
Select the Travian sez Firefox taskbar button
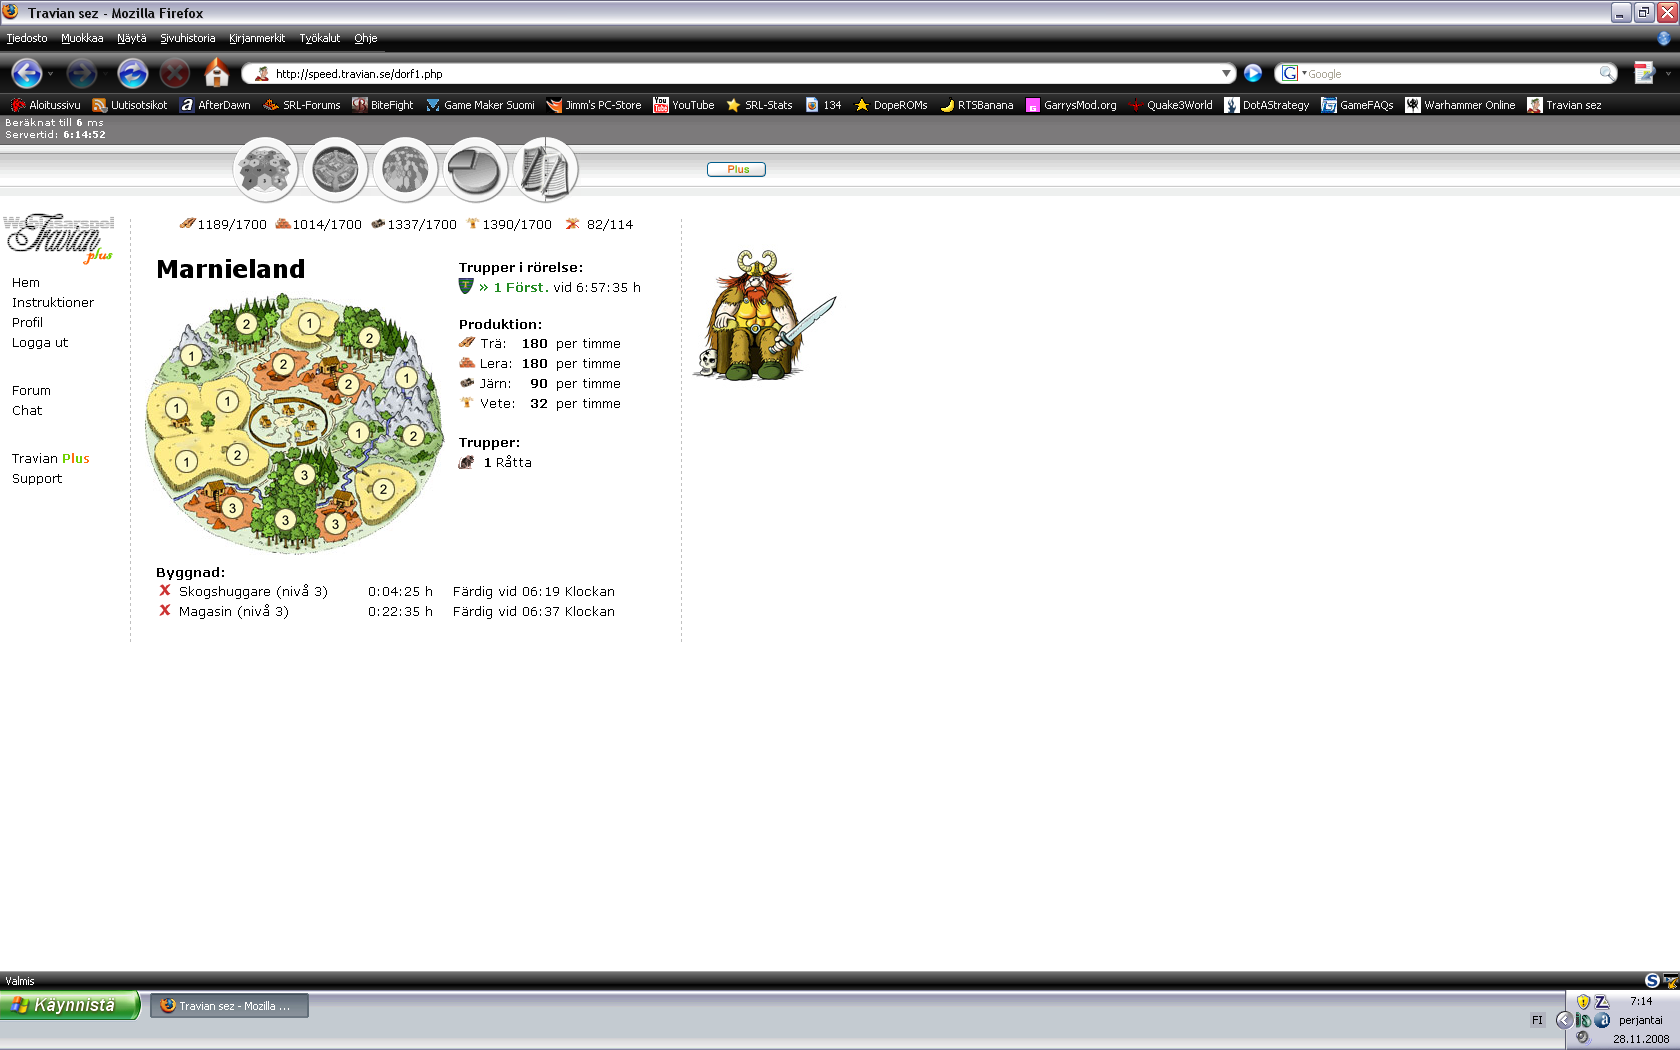click(x=229, y=1006)
